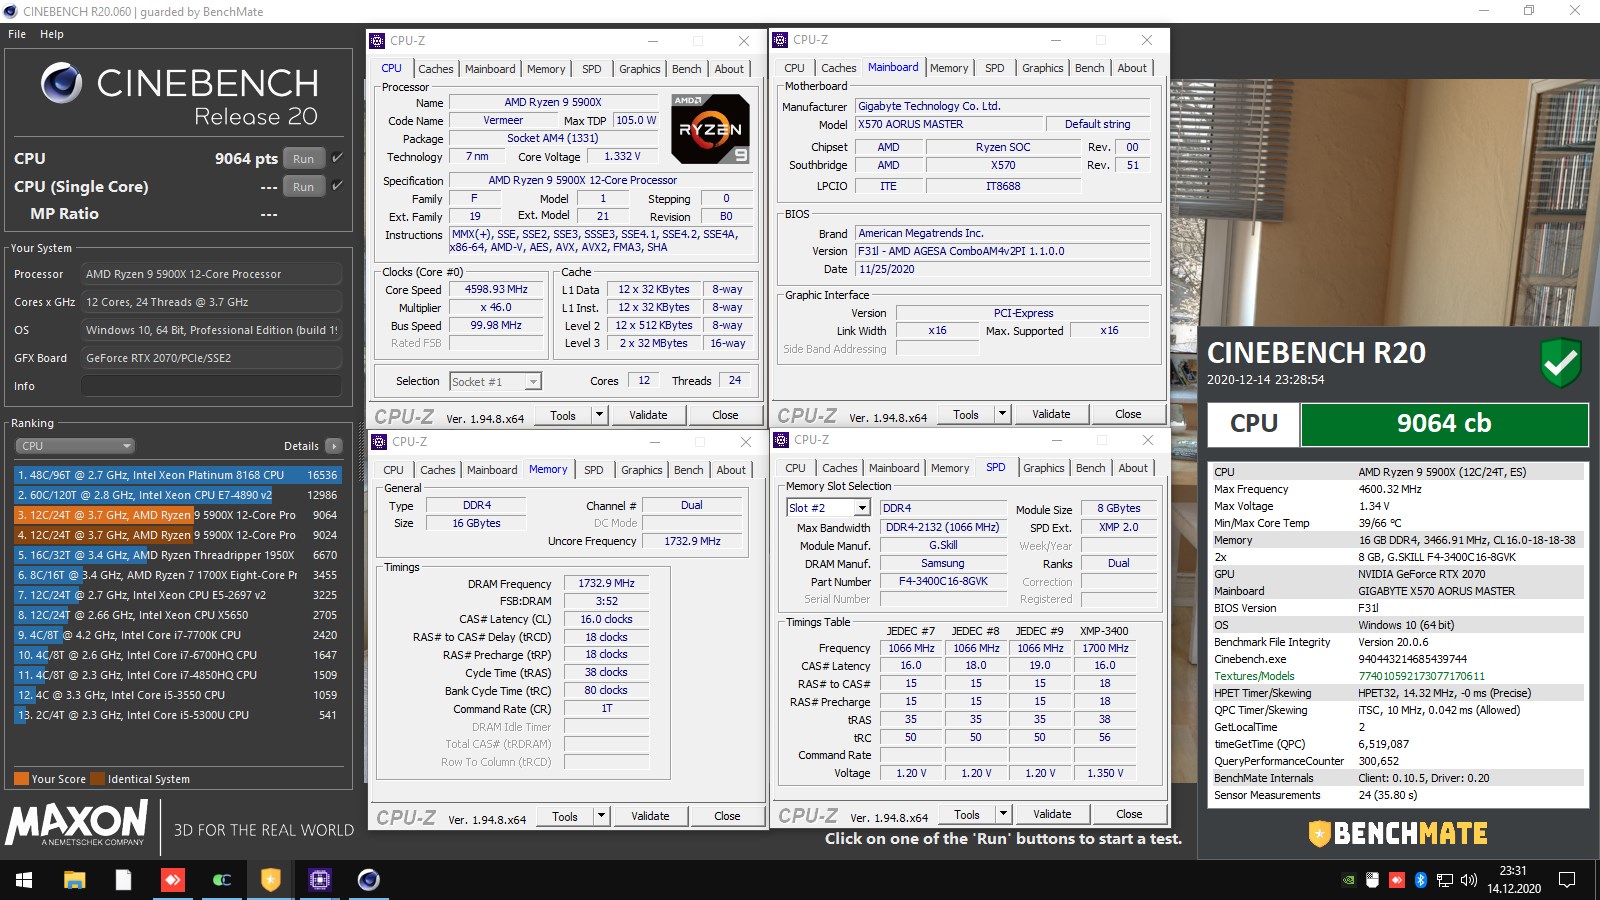Click the Ryzen 9 logo in CPU-Z
The height and width of the screenshot is (900, 1600).
point(710,129)
